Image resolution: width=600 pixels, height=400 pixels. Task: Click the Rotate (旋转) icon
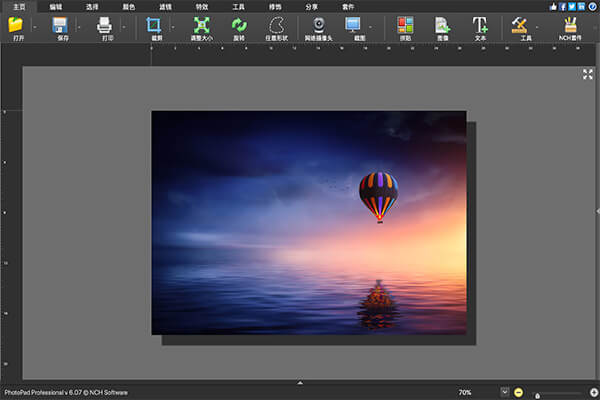pyautogui.click(x=238, y=24)
